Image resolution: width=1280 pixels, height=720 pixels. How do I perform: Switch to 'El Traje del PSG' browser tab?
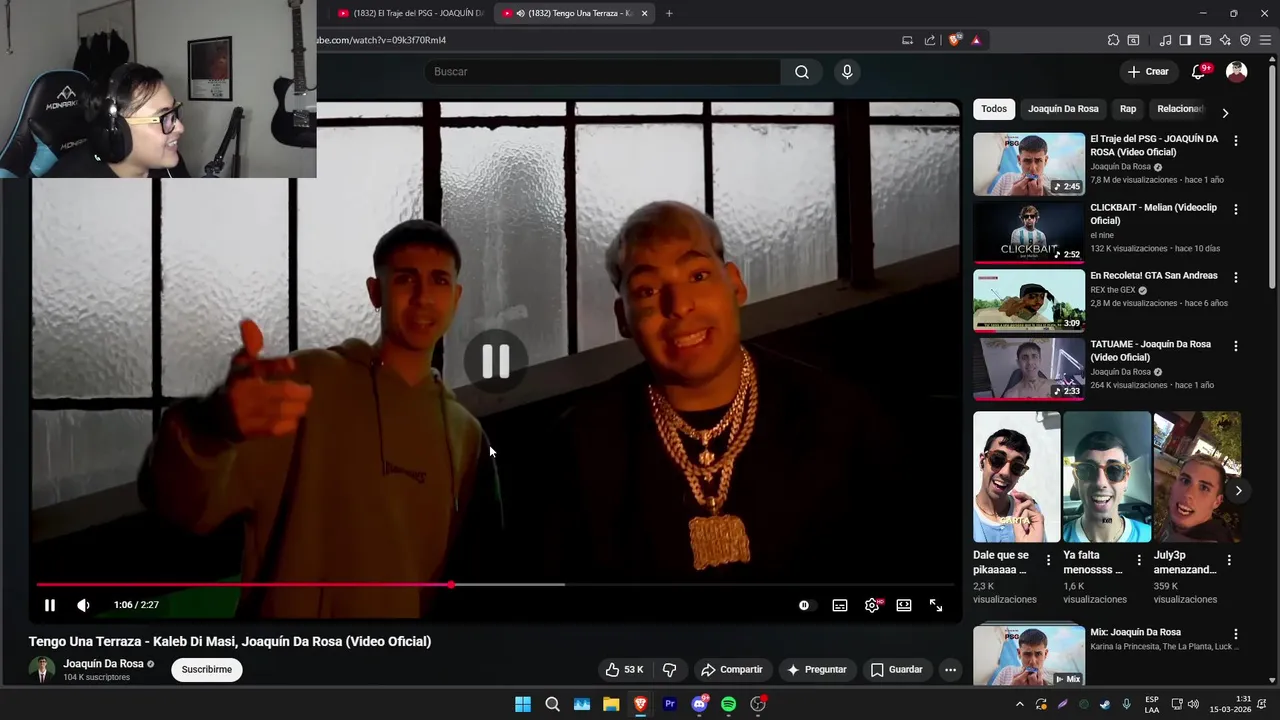(410, 13)
